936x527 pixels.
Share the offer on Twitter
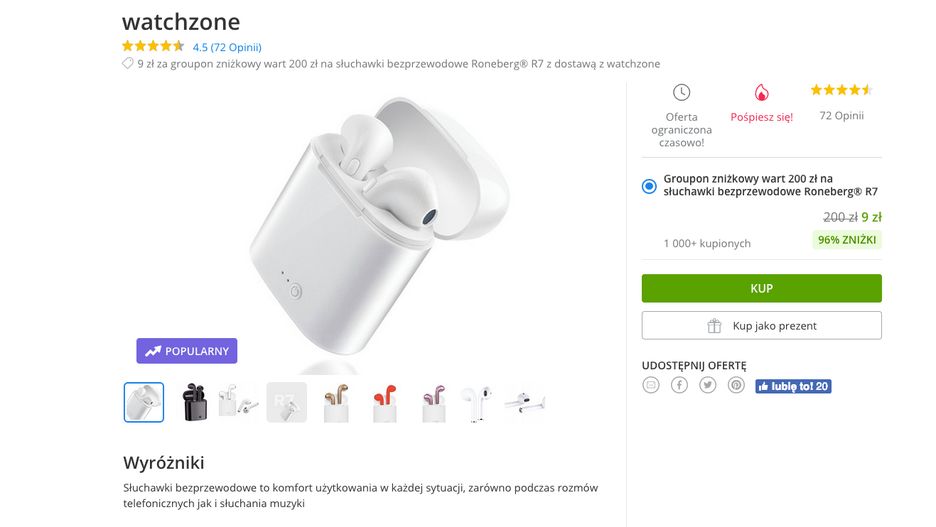708,385
